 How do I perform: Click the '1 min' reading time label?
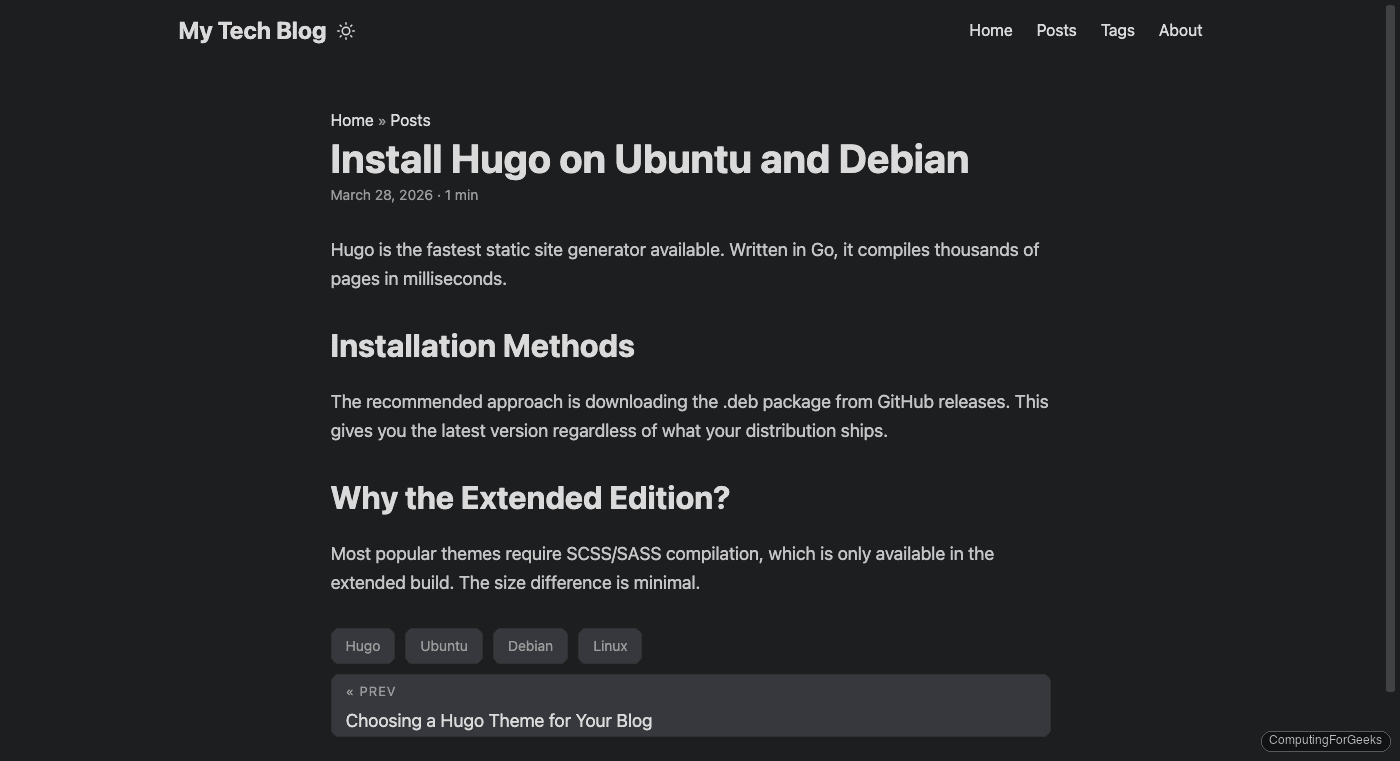(x=462, y=195)
